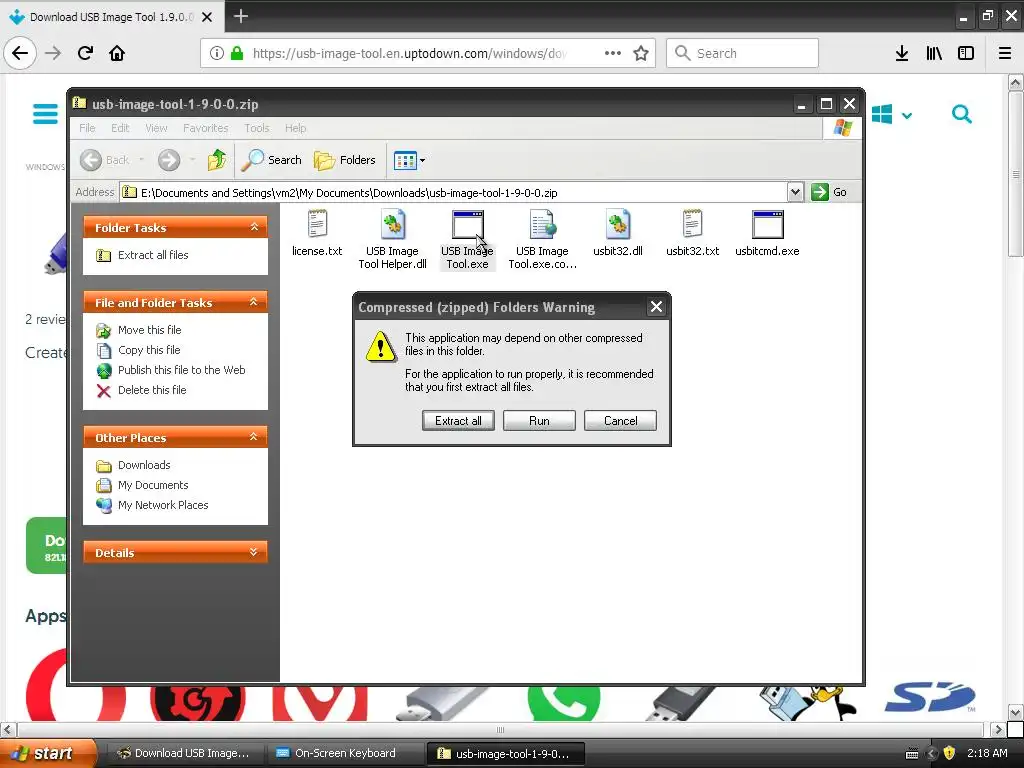Expand the Details panel
The image size is (1024, 768).
(x=254, y=552)
